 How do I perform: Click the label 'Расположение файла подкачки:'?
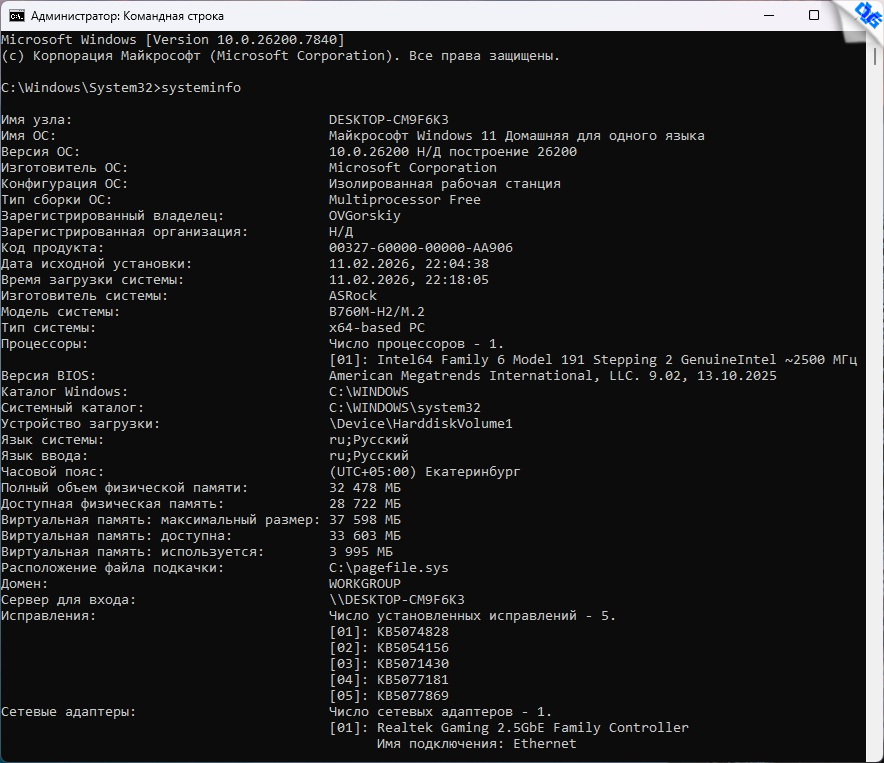click(x=112, y=567)
